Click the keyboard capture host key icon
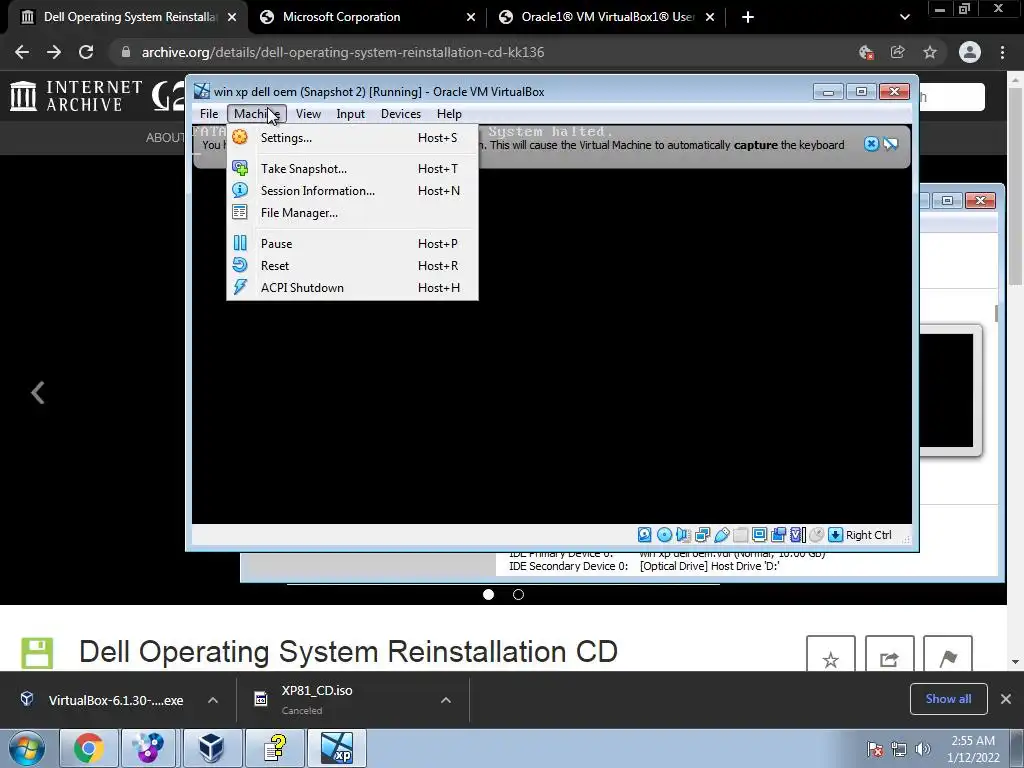Image resolution: width=1024 pixels, height=768 pixels. click(835, 535)
